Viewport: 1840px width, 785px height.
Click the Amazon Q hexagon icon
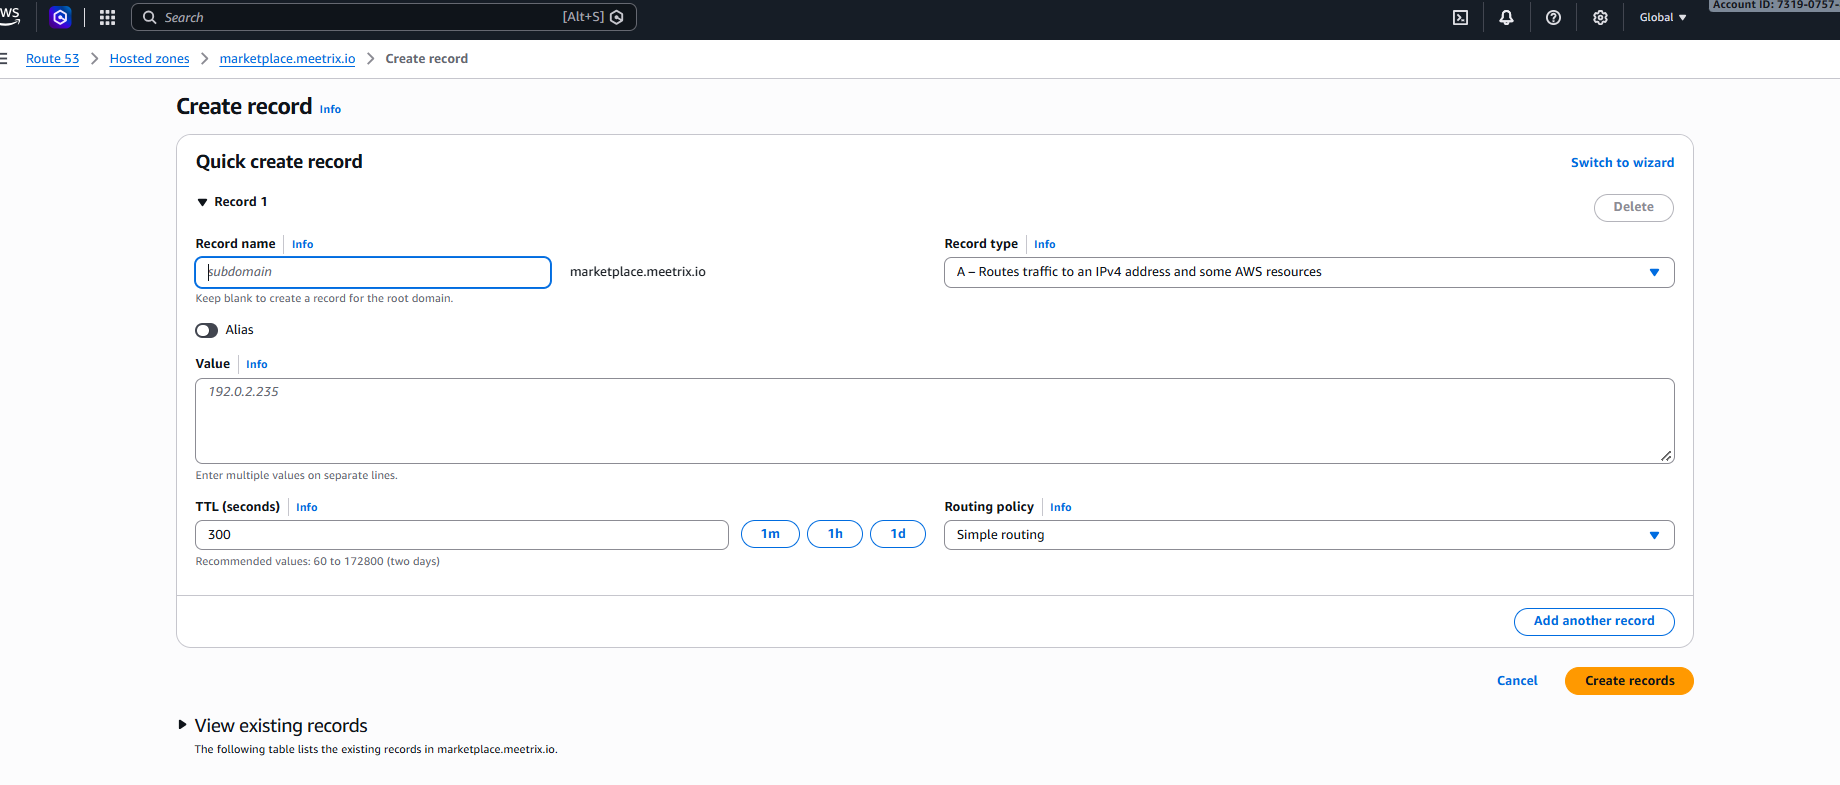pos(60,17)
